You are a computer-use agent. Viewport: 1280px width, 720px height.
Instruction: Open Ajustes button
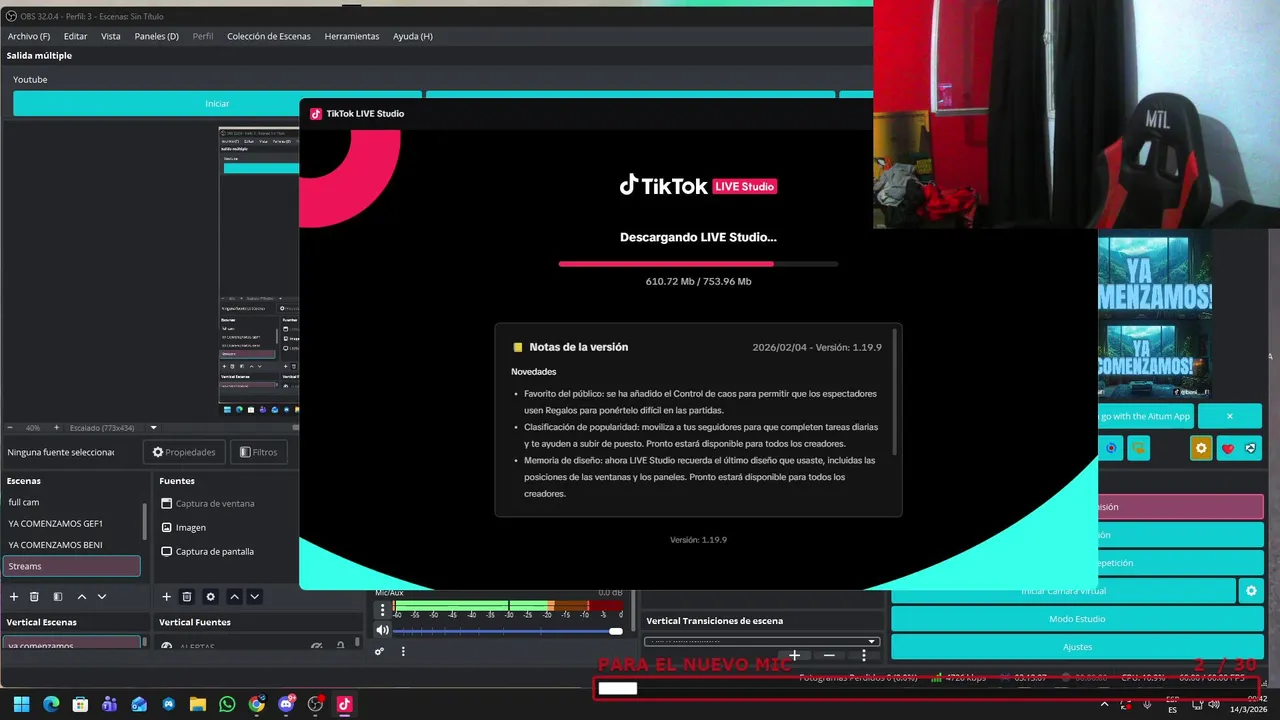click(x=1077, y=647)
